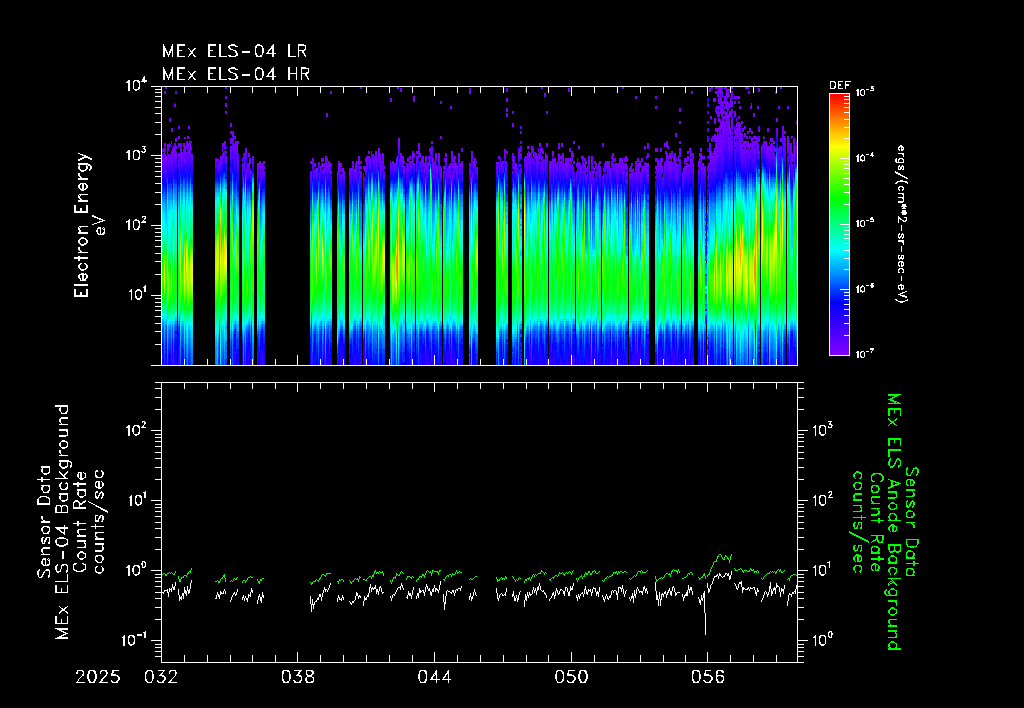Click the 10^2 tick on lower-left count rate axis
The width and height of the screenshot is (1024, 708).
tap(137, 431)
